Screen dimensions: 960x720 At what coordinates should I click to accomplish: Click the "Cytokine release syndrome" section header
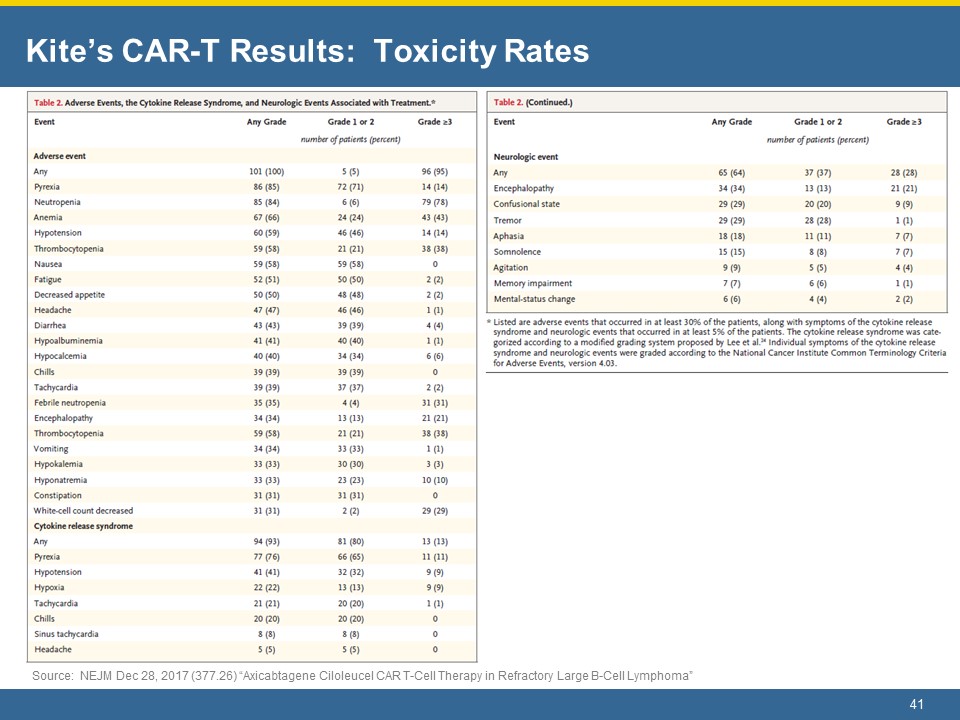84,526
